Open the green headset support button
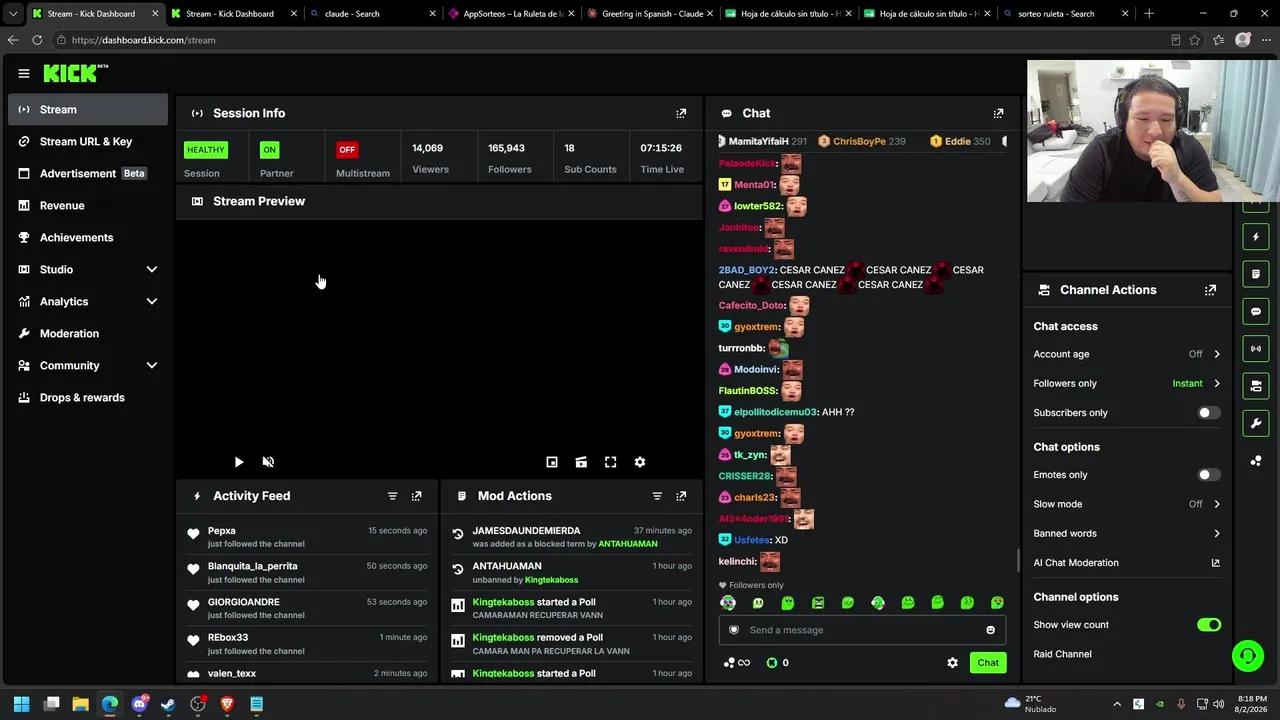 (x=1247, y=656)
